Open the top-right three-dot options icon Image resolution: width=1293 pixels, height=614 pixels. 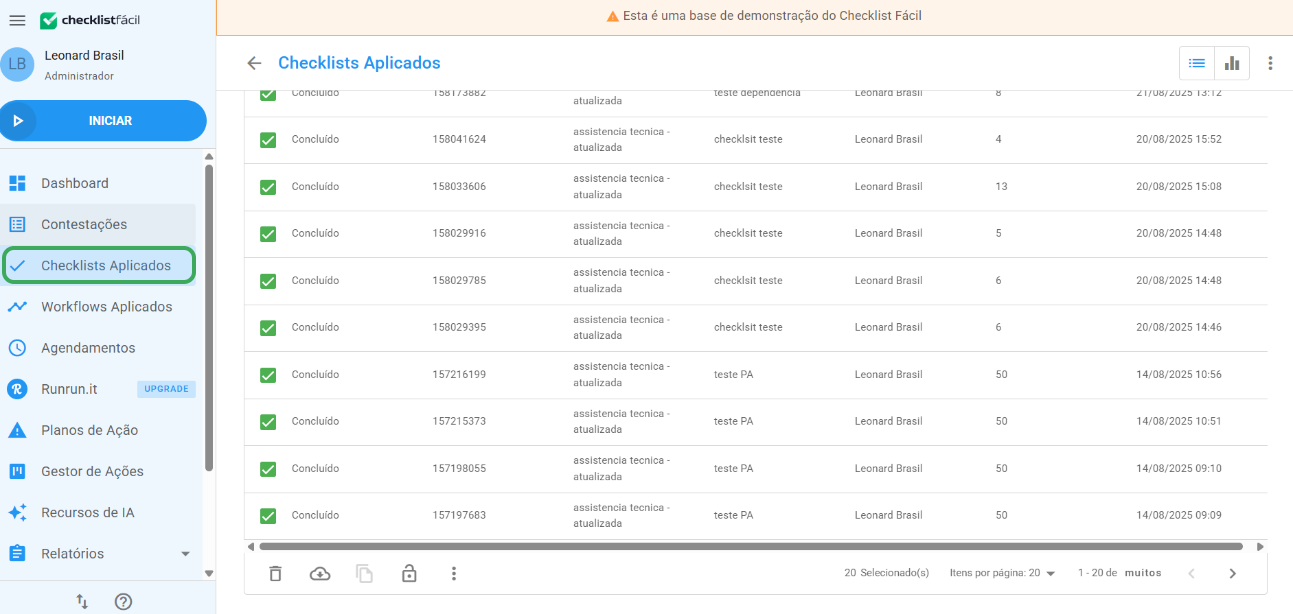click(1270, 62)
